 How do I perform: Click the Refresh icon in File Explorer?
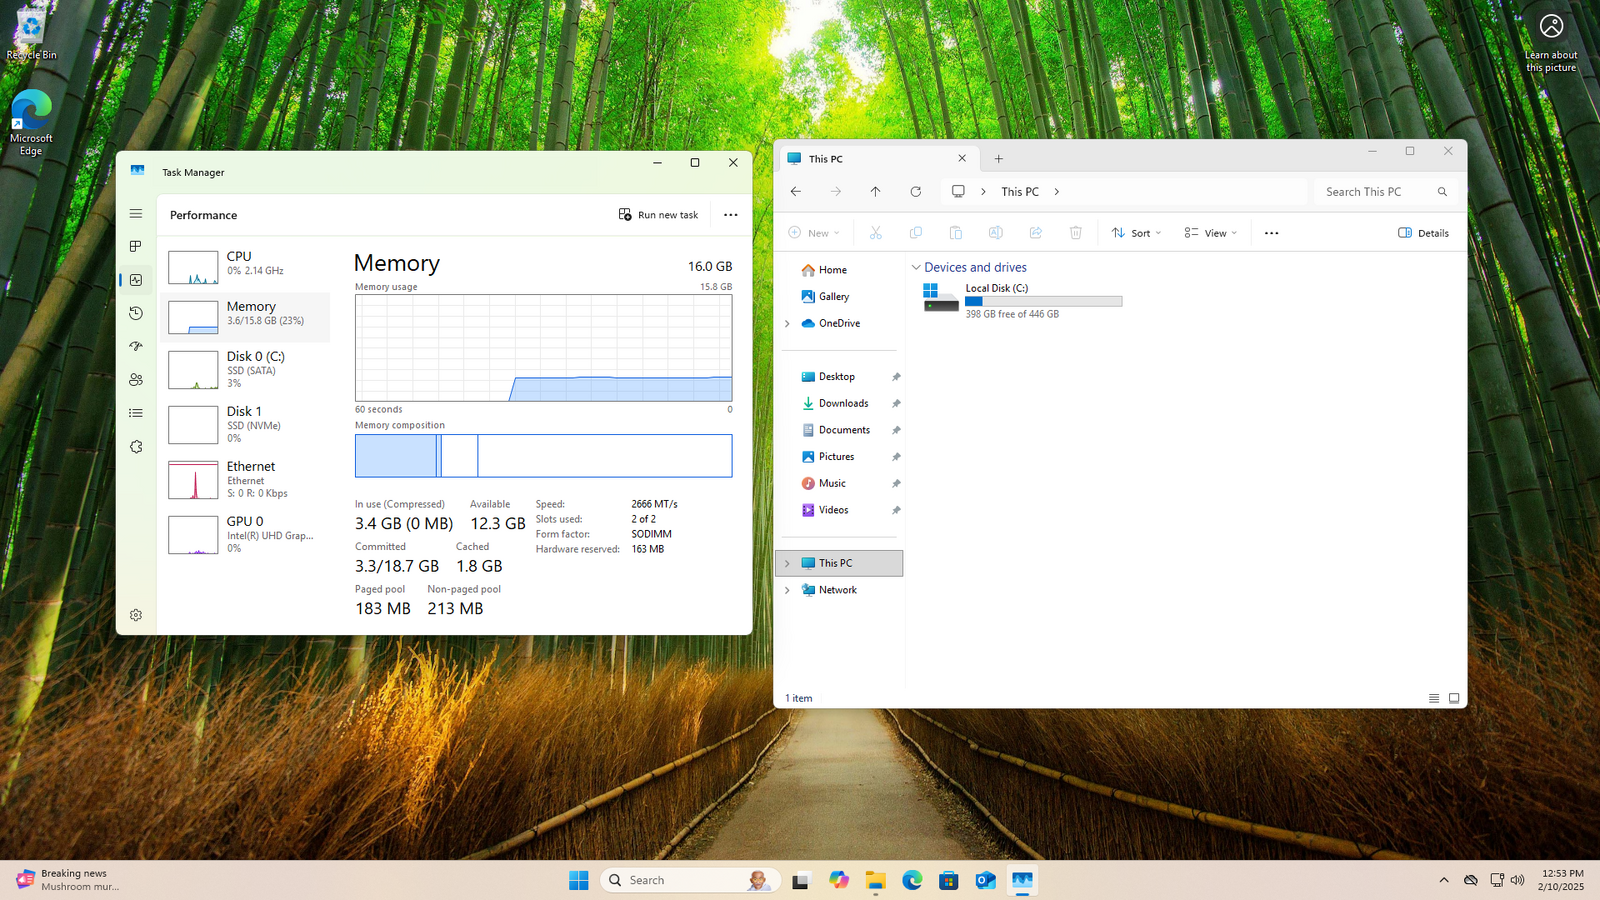915,192
